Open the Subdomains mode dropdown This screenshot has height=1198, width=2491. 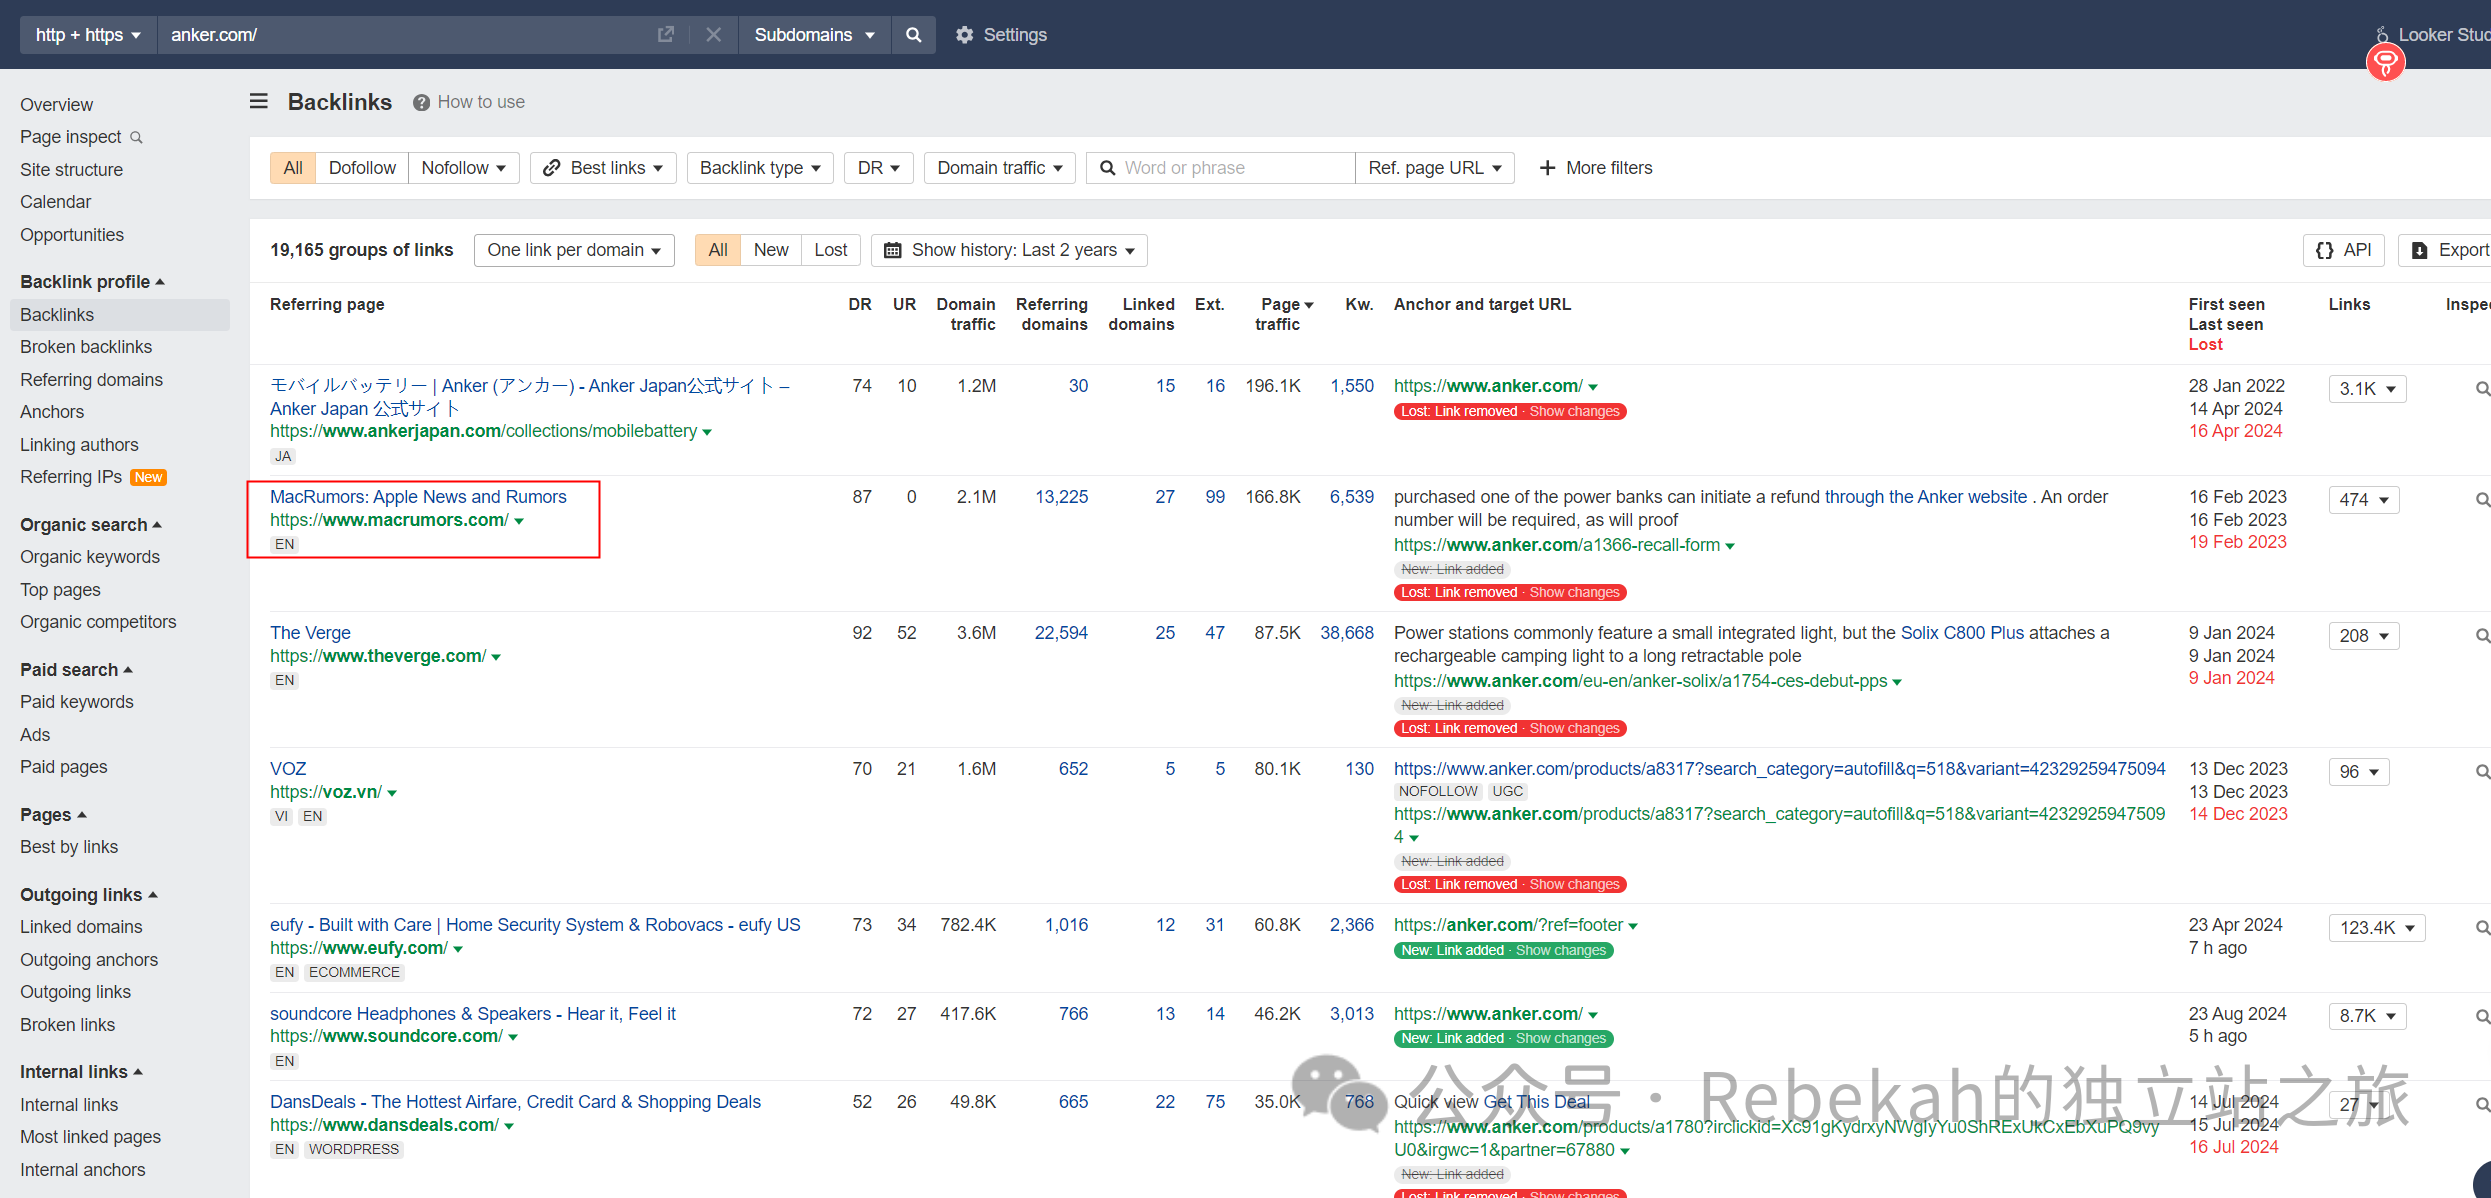point(814,35)
